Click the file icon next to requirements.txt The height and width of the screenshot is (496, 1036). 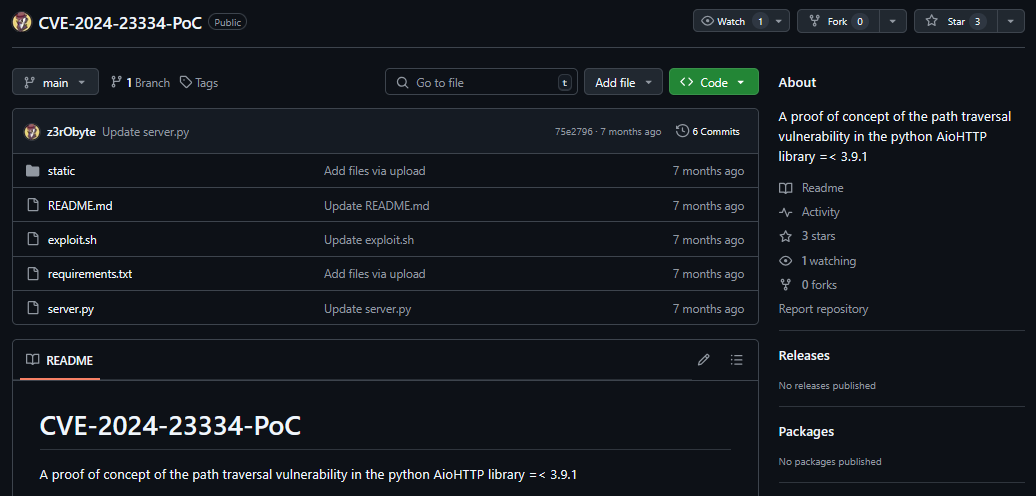pos(33,274)
